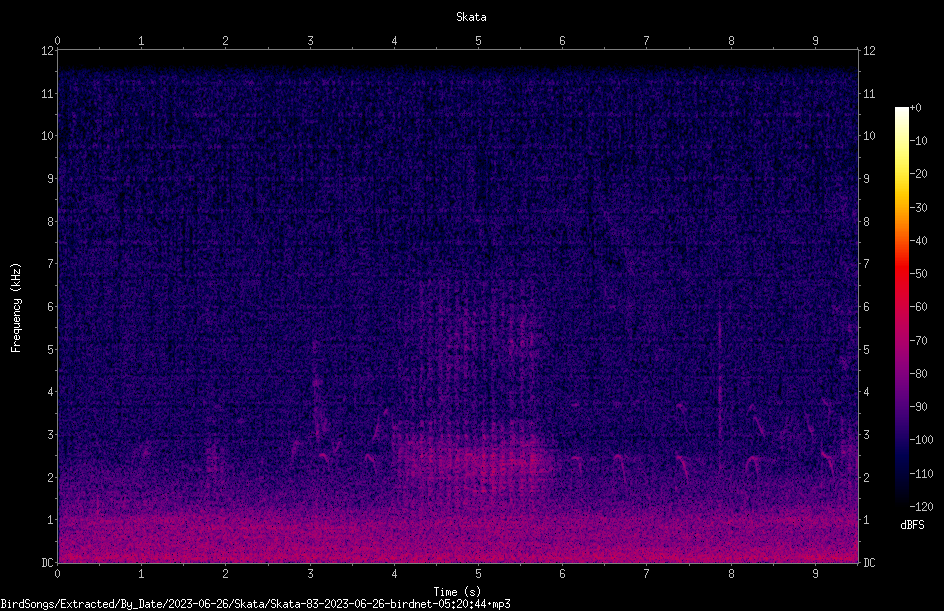Click the '5' tick on the bottom time axis

point(479,574)
